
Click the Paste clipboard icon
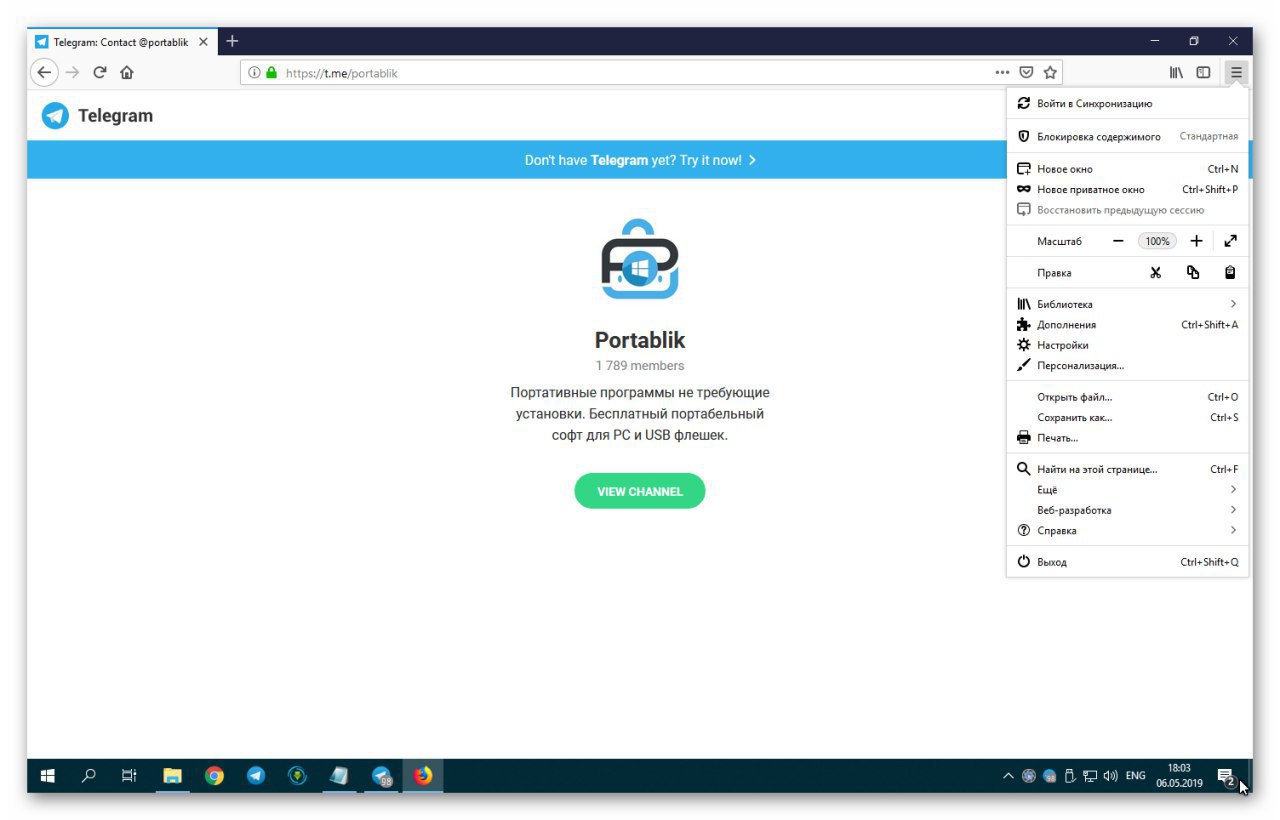[1231, 272]
